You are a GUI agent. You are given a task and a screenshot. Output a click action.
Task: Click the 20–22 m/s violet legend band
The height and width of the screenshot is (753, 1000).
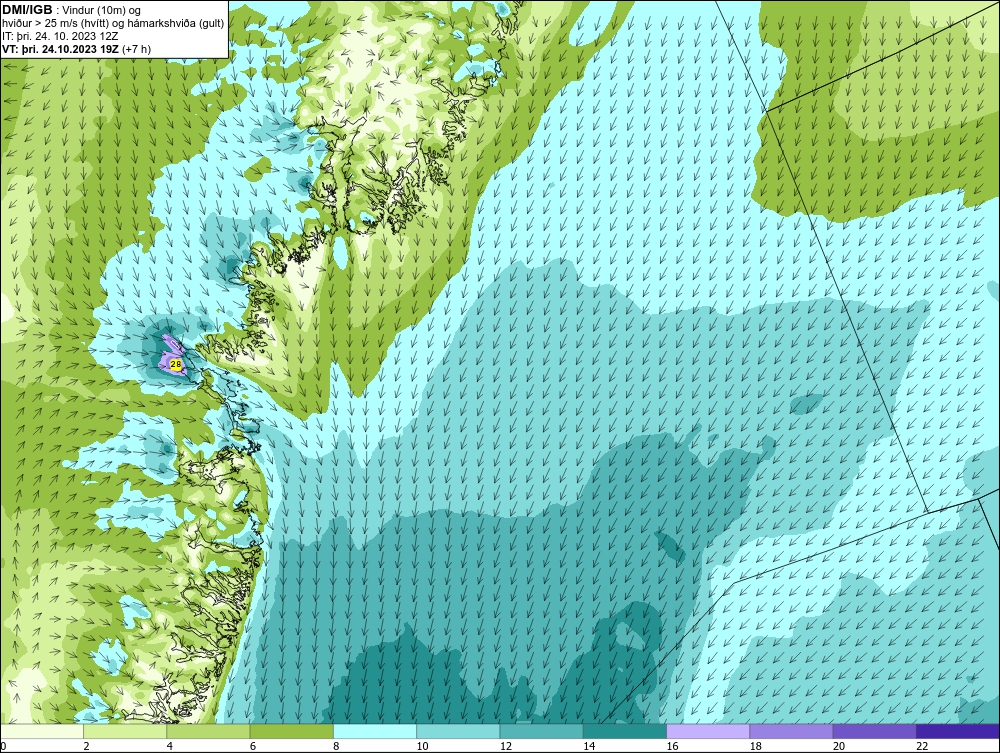[874, 731]
